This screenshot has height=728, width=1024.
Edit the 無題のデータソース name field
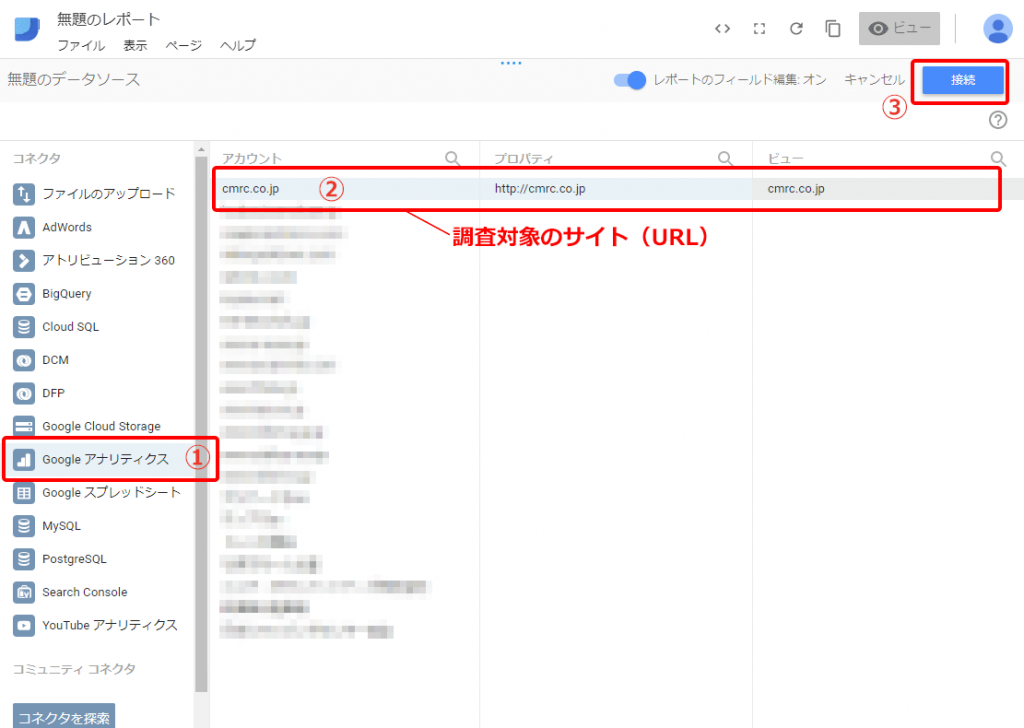coord(74,80)
